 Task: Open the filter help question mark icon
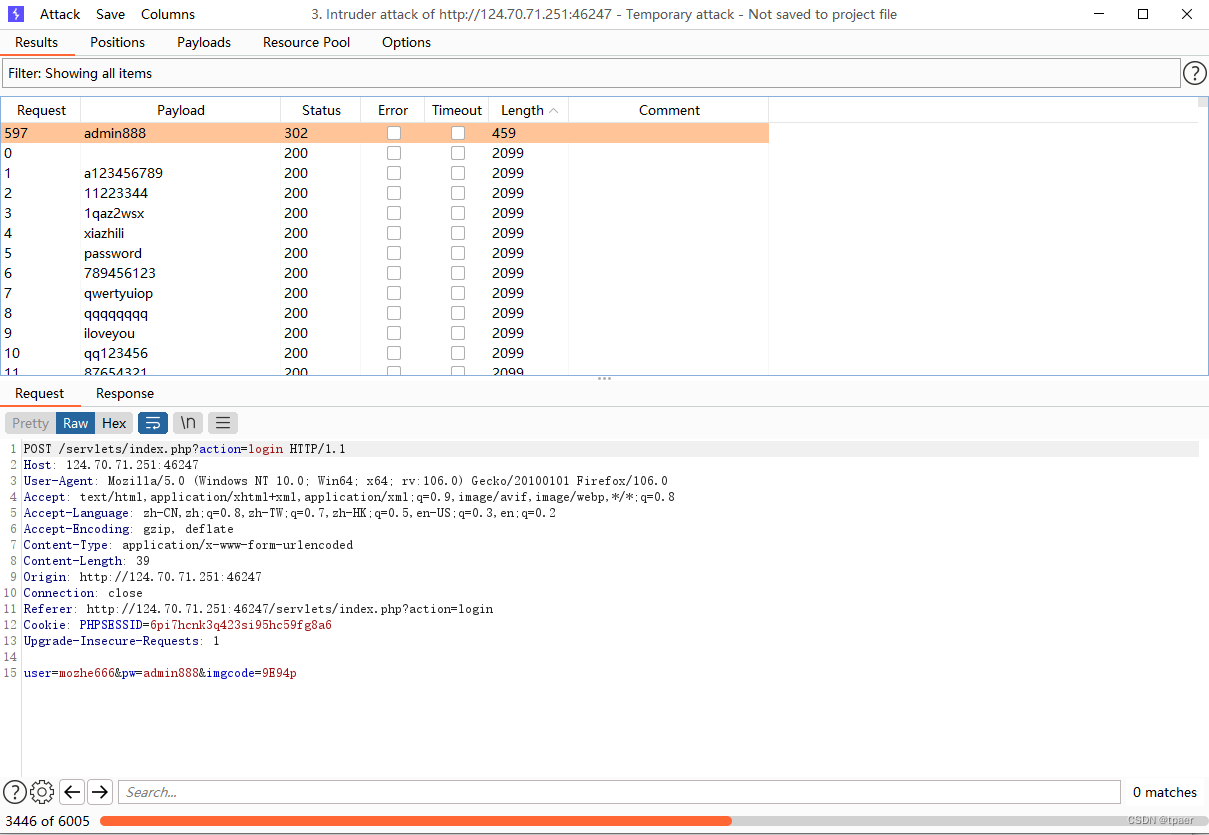point(1195,73)
